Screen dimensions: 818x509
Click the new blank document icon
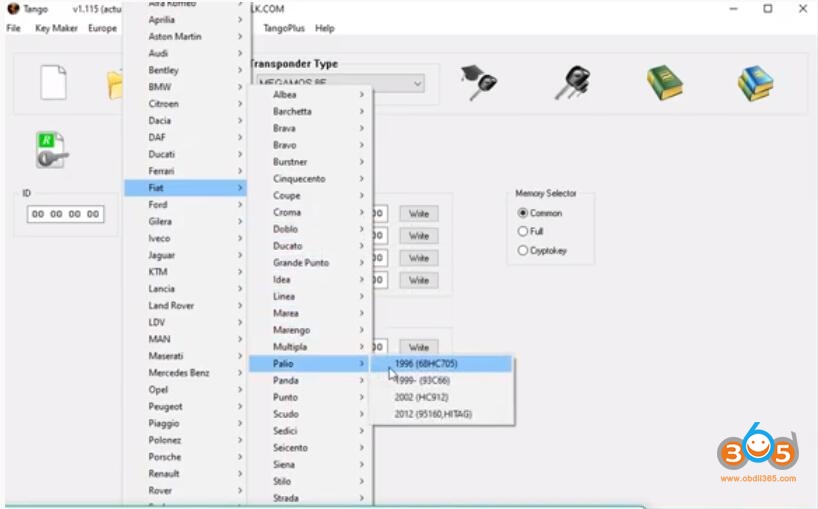click(53, 82)
